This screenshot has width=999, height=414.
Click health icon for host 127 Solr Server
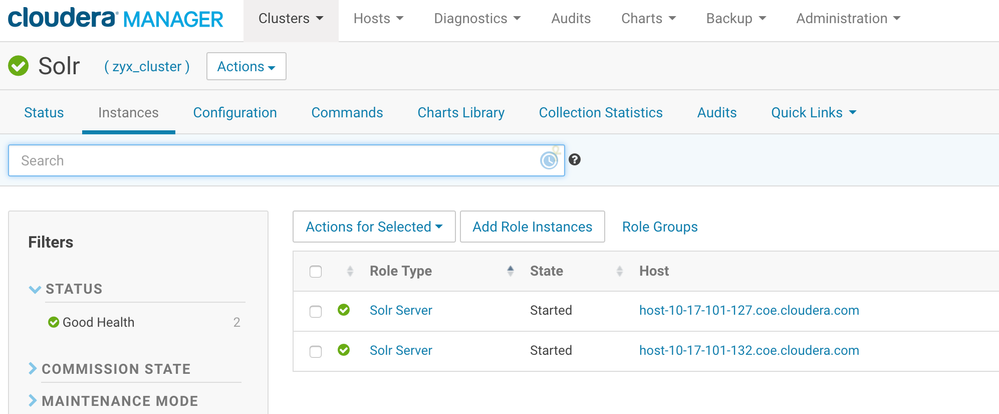coord(344,311)
